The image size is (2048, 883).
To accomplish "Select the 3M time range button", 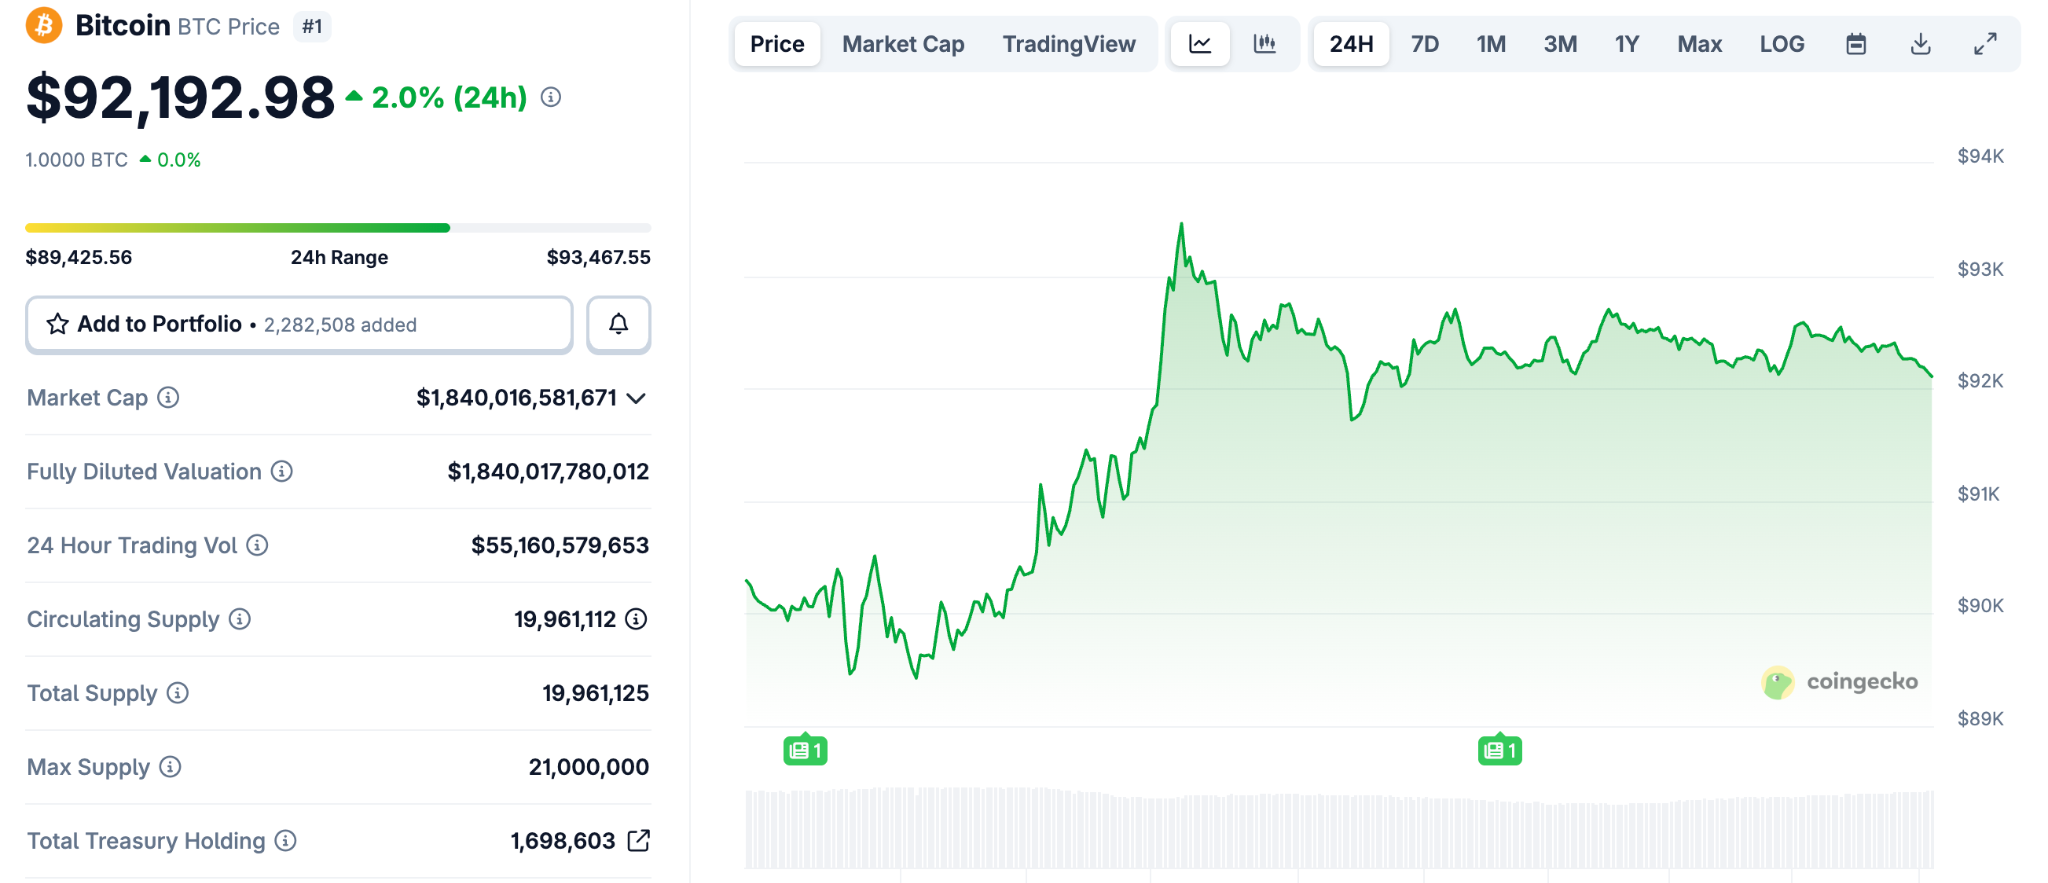I will [x=1560, y=44].
